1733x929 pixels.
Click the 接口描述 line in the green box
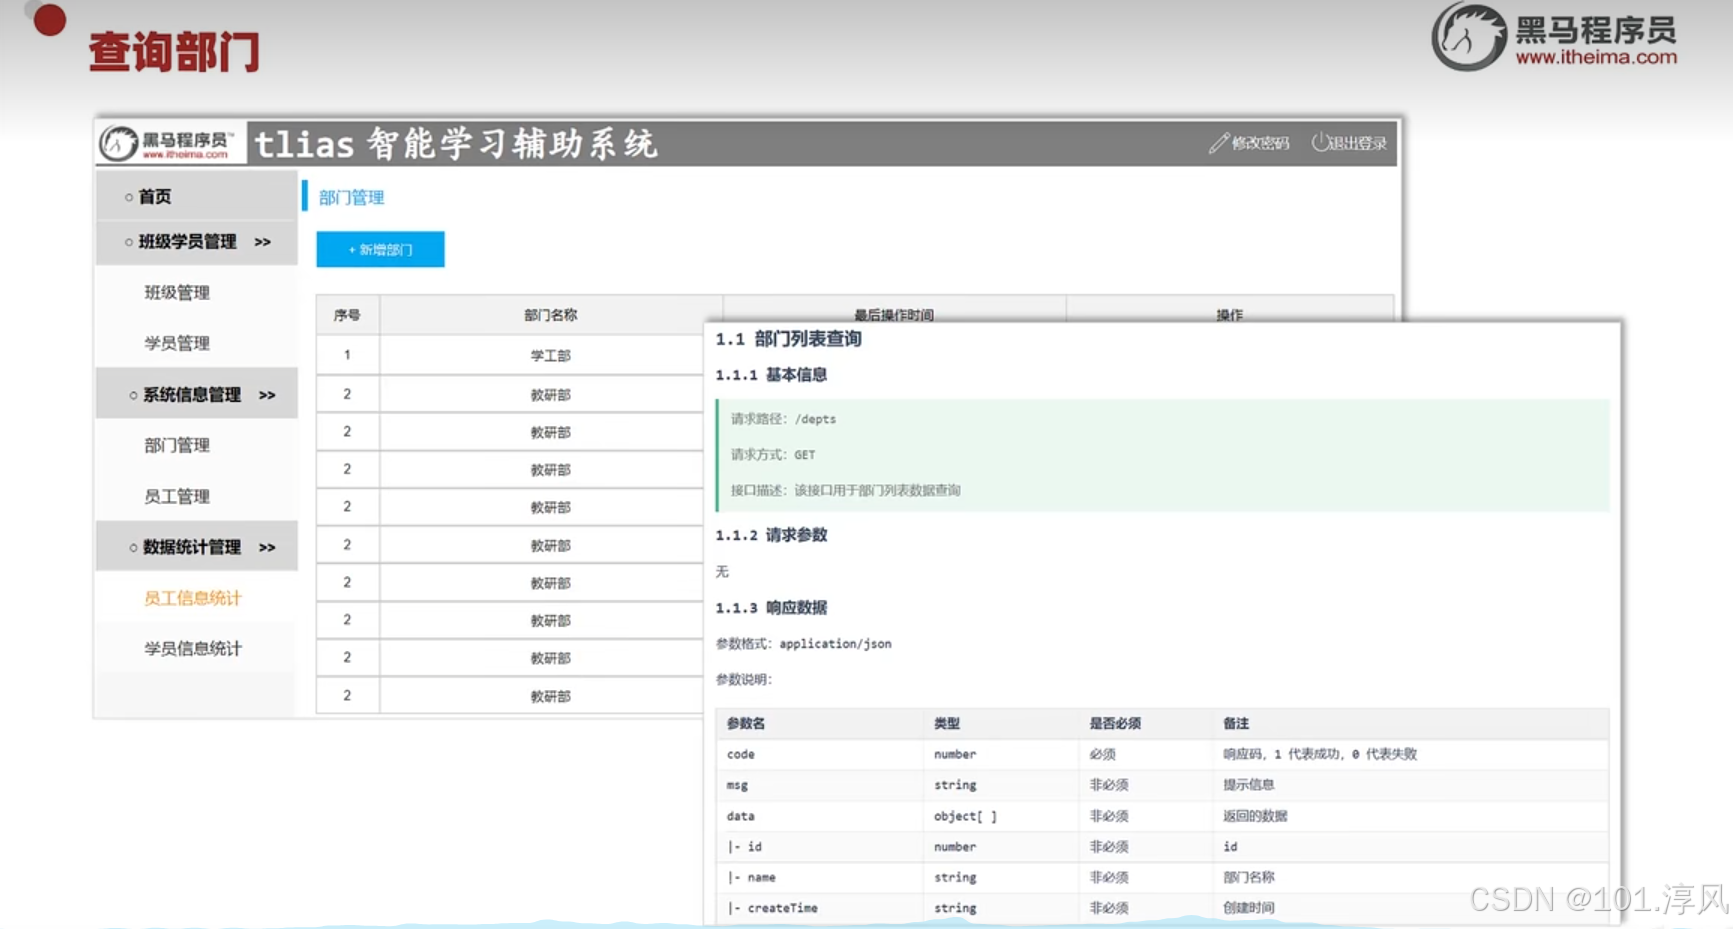pos(845,491)
